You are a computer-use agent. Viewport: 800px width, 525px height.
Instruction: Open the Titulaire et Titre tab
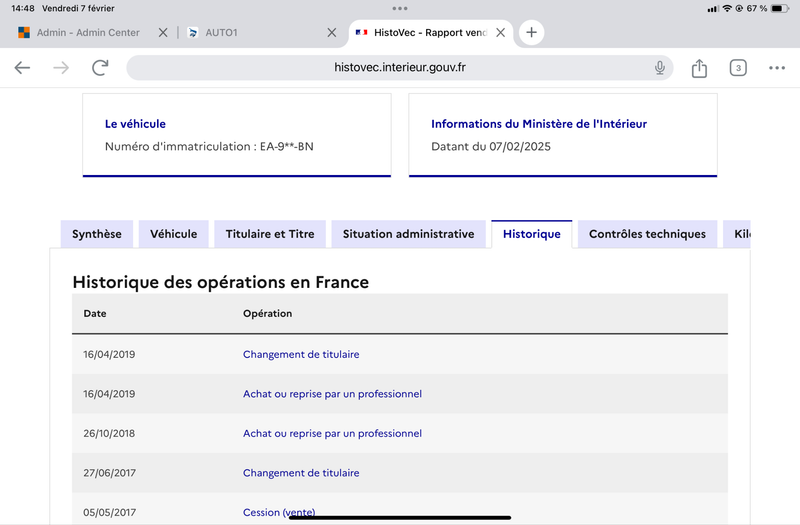click(270, 234)
